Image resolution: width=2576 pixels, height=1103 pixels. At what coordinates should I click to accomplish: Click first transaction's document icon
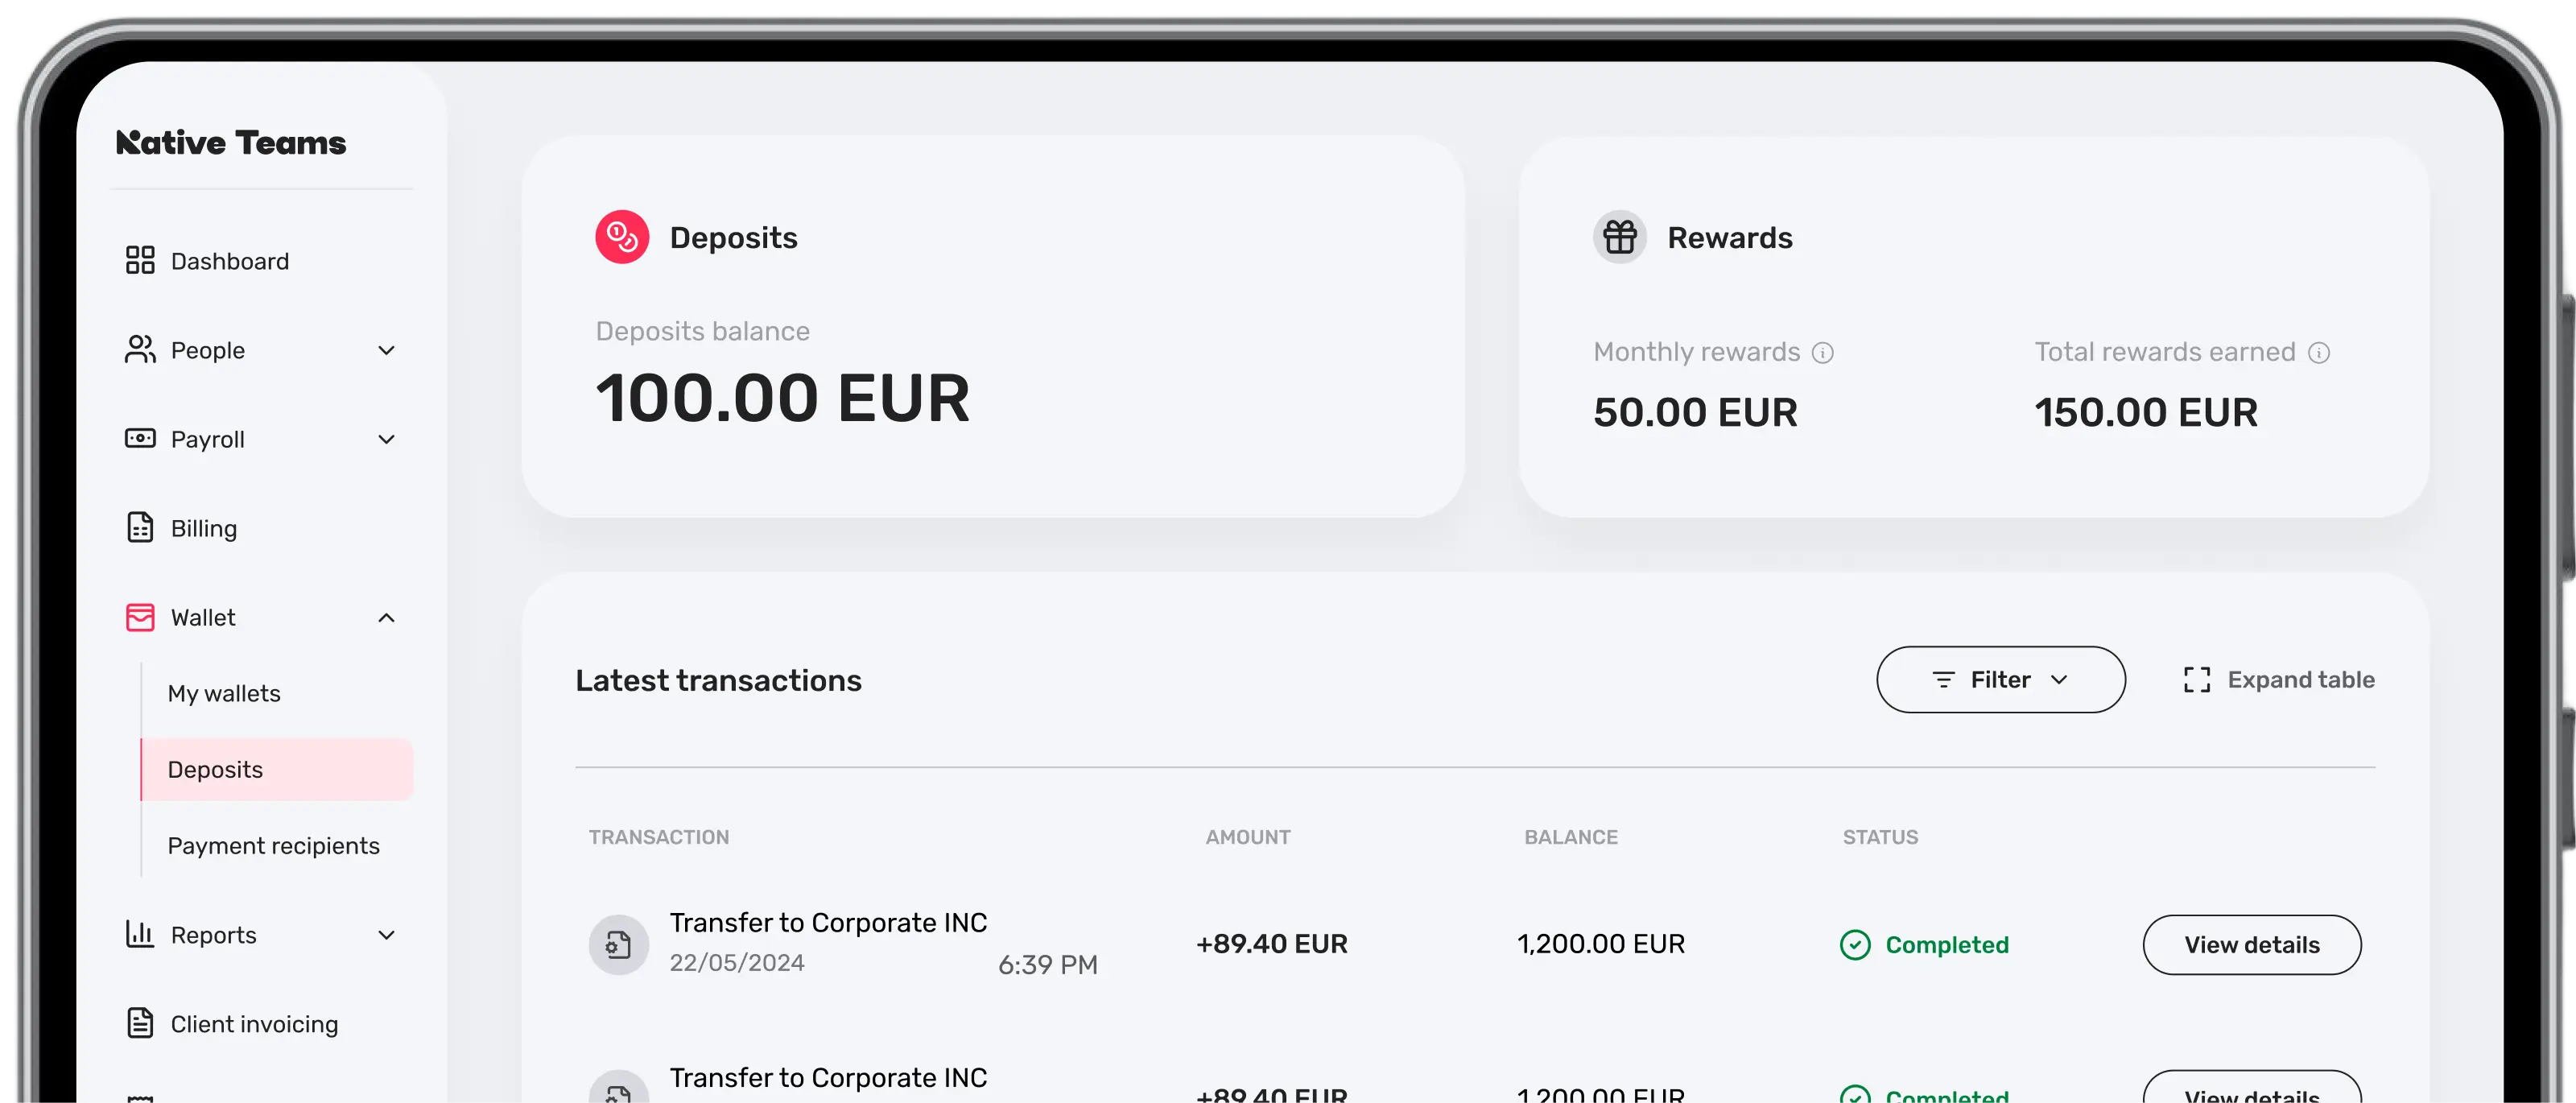tap(618, 945)
